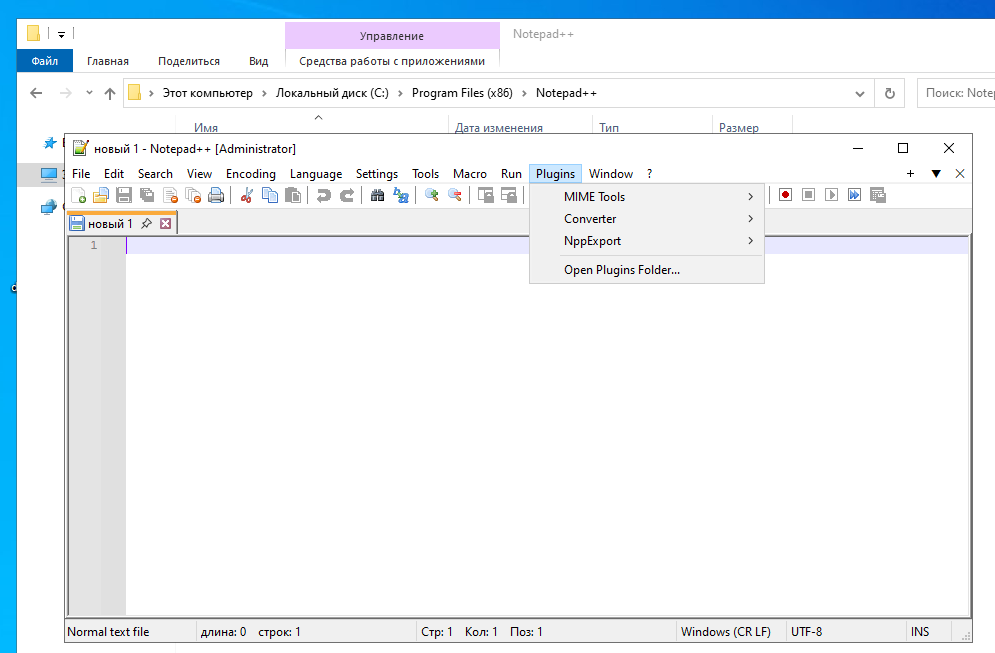Click the Explorer Up arrow
Viewport: 995px width, 653px height.
click(x=110, y=93)
